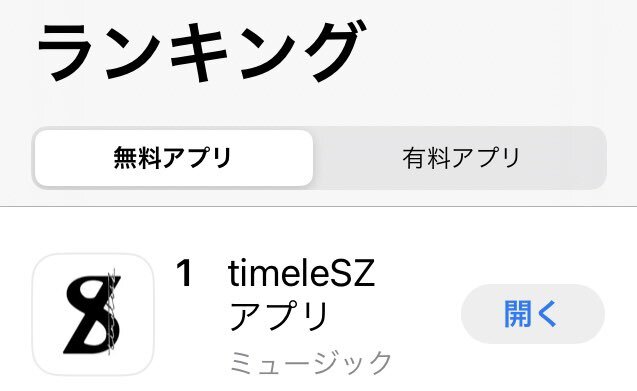Tap the 開く button

click(533, 314)
